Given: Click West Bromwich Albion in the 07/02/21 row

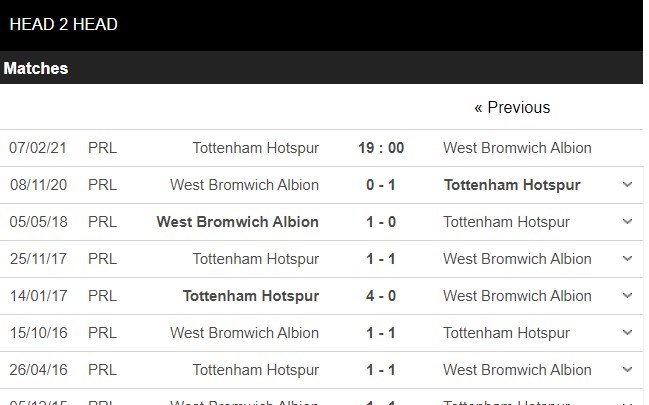Looking at the screenshot, I should pos(517,148).
